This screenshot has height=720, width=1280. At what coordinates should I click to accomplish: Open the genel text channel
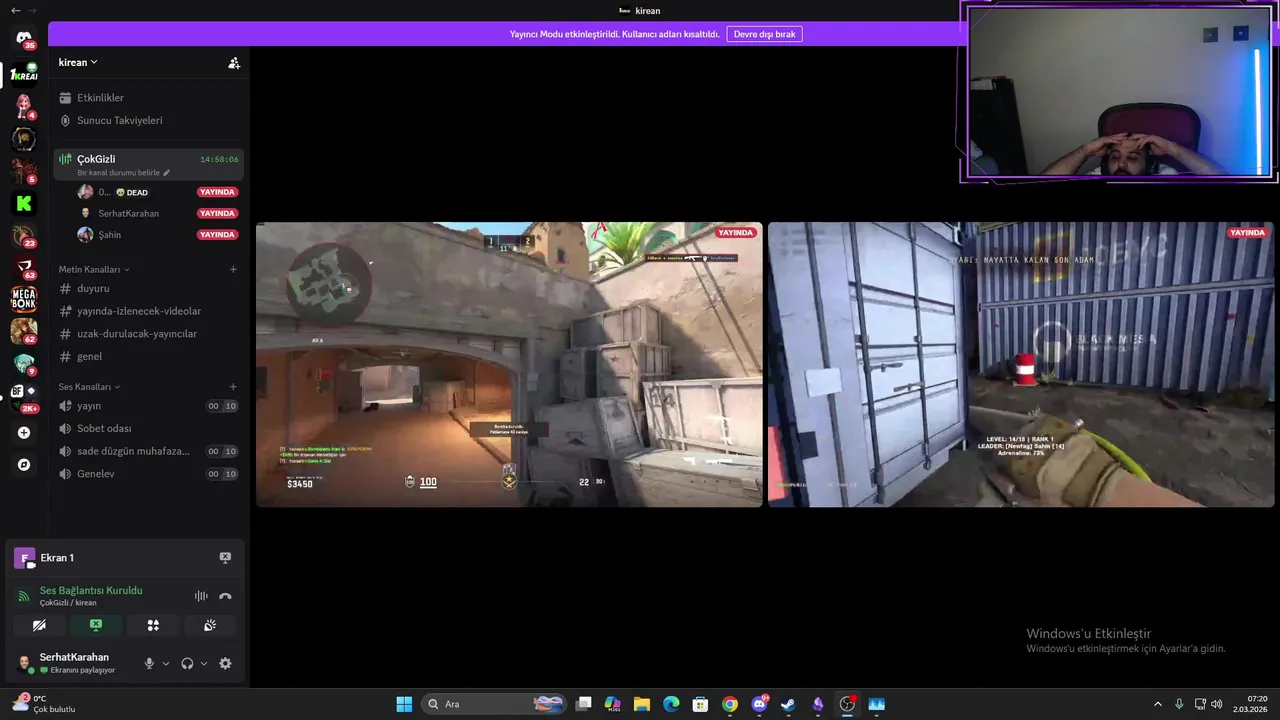click(x=148, y=356)
